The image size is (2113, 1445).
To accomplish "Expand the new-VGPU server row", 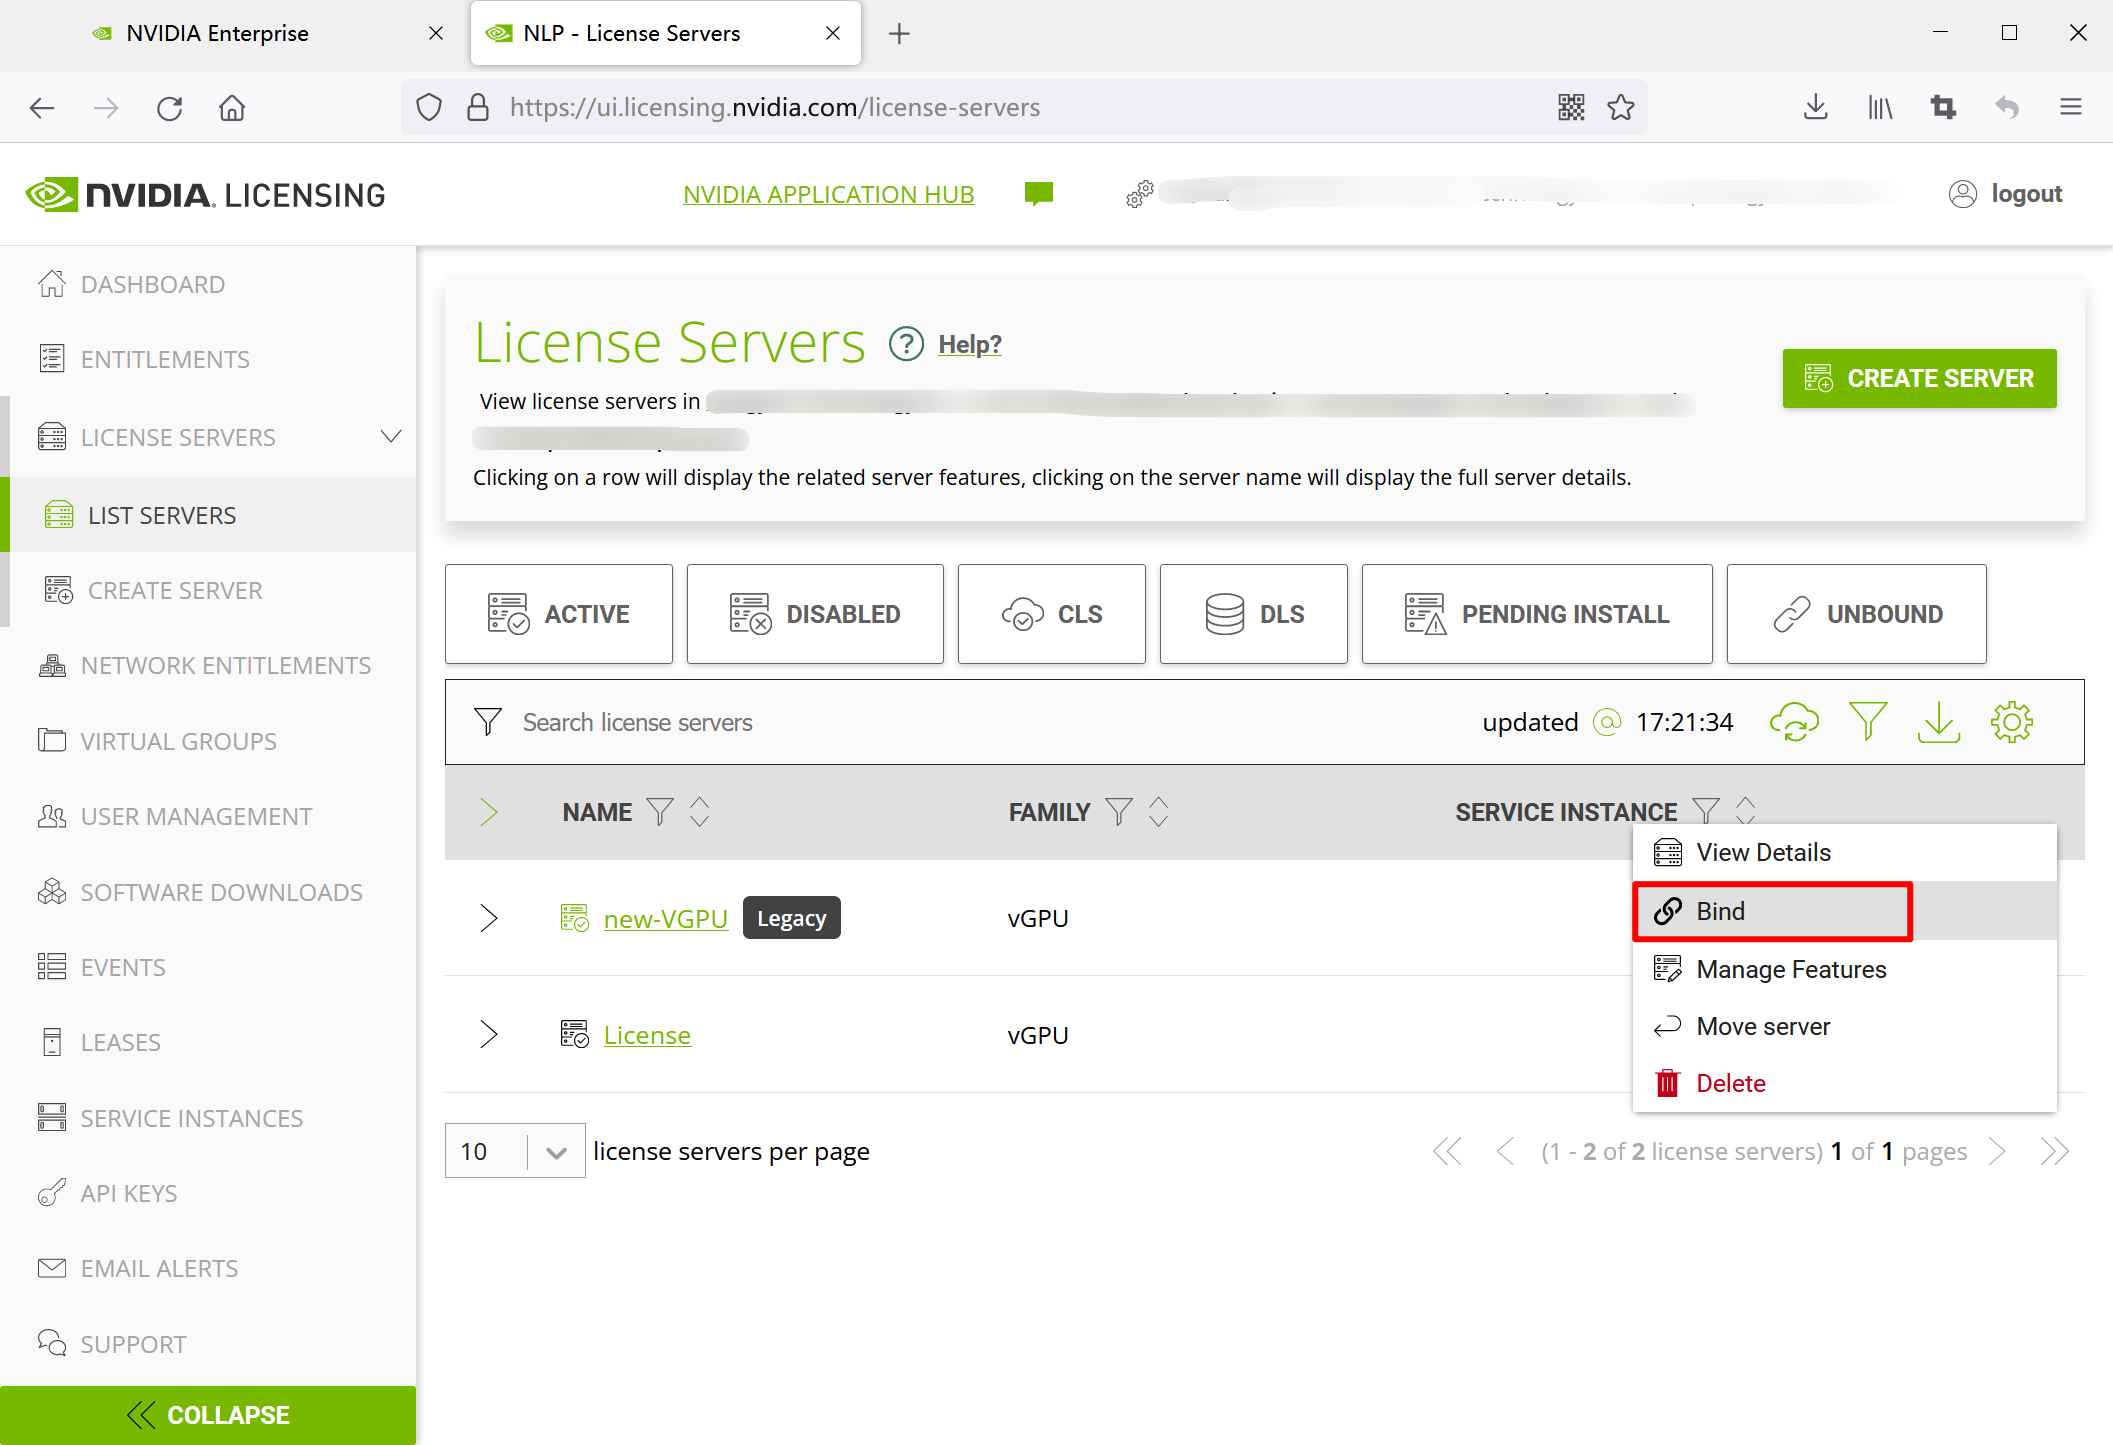I will click(488, 918).
